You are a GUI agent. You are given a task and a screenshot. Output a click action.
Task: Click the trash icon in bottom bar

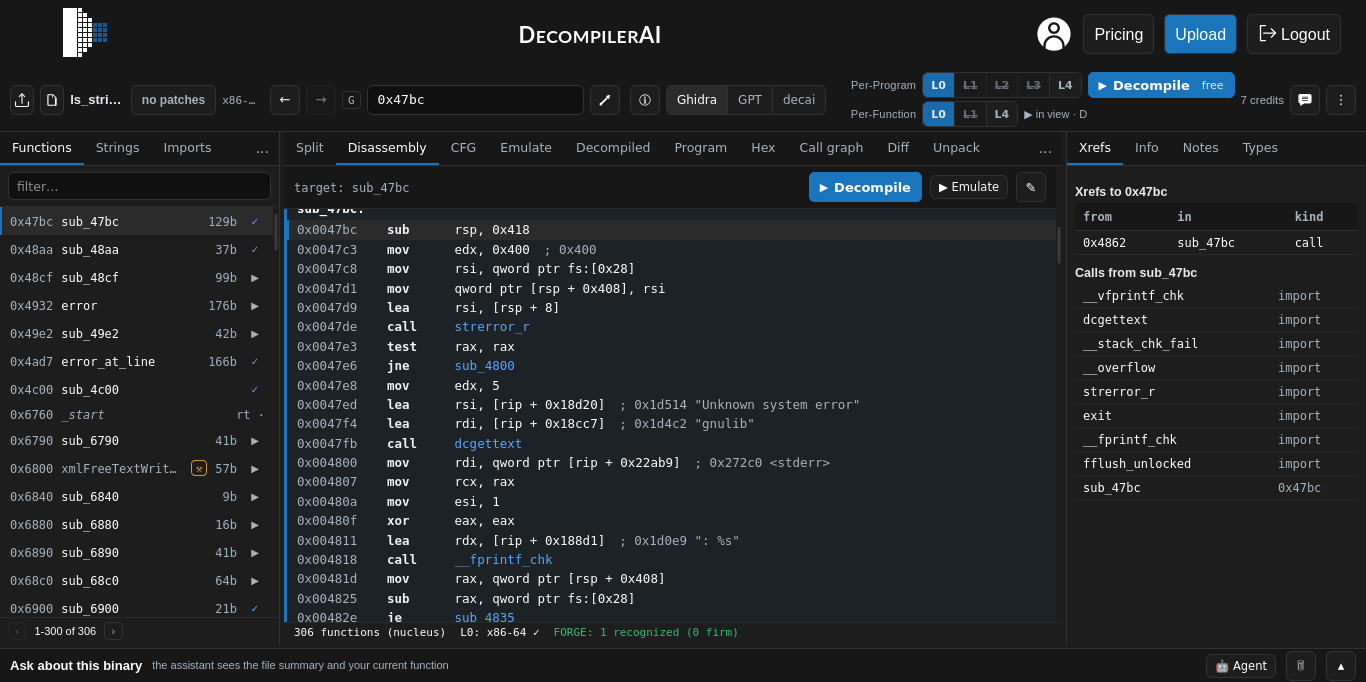[x=1301, y=666]
